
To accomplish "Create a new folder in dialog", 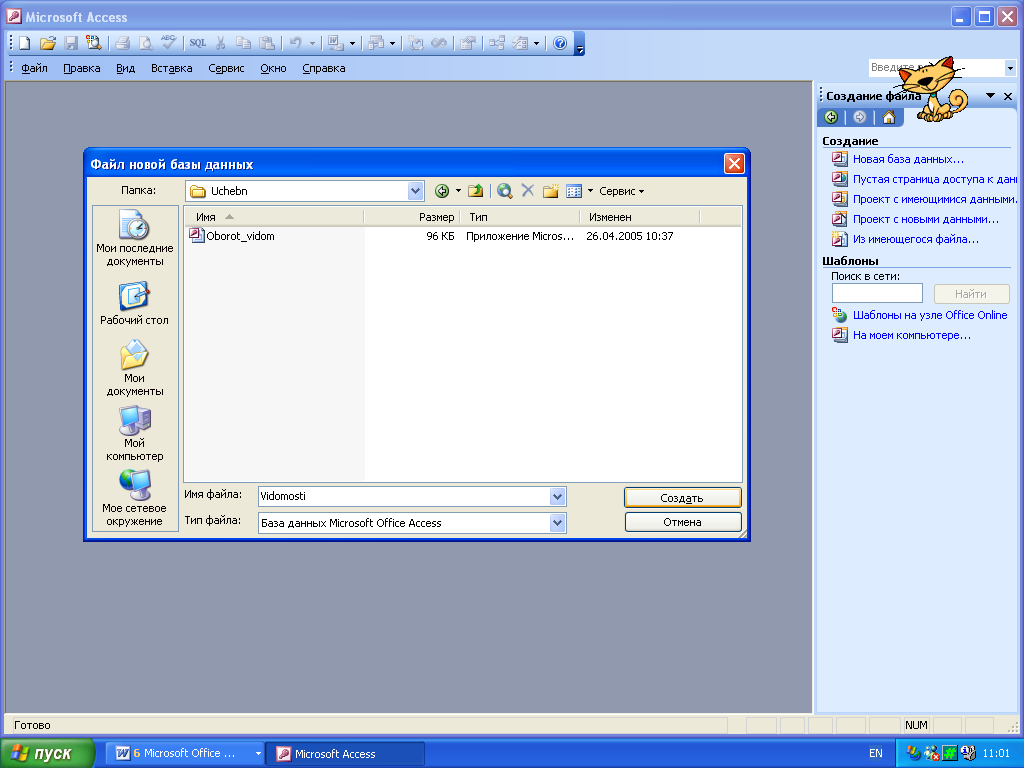I will click(x=551, y=191).
